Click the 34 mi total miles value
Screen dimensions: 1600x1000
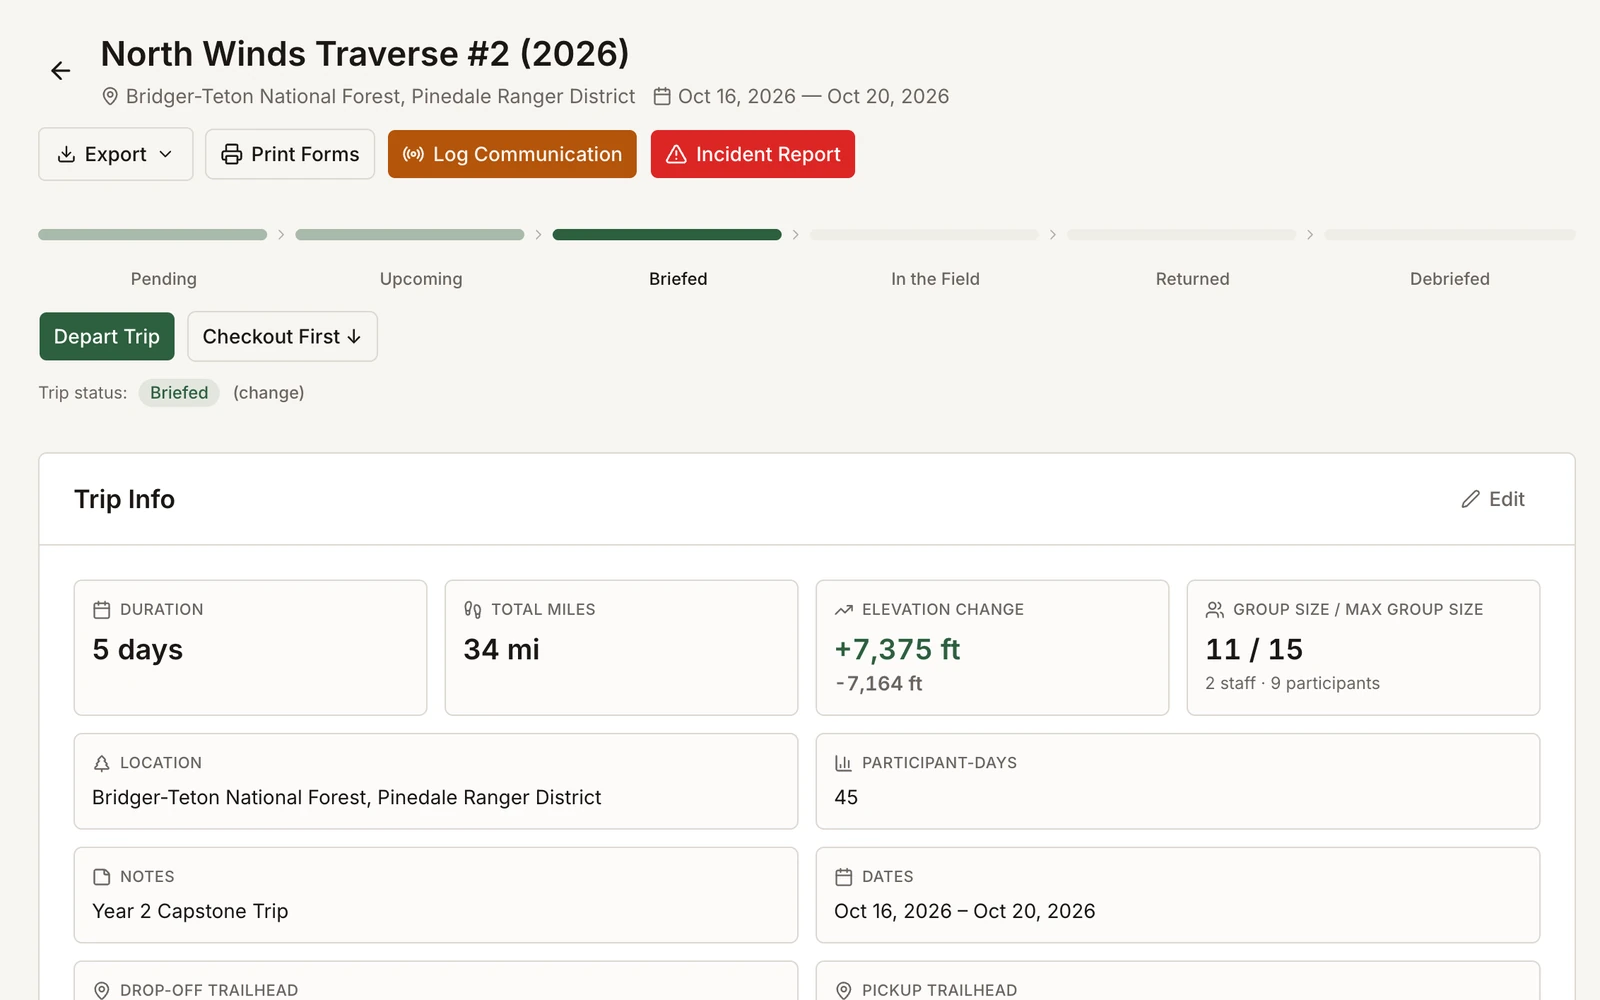(502, 650)
